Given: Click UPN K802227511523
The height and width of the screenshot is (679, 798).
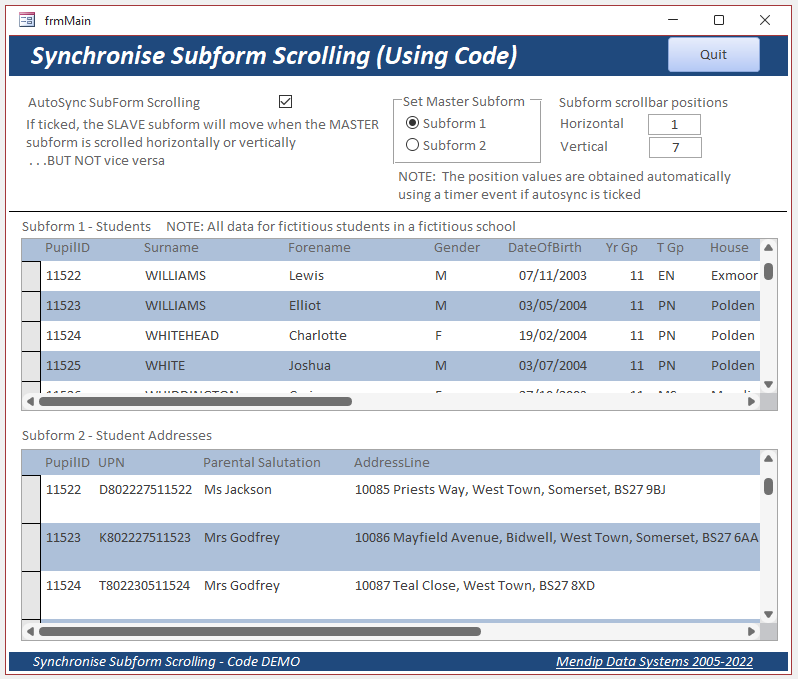Looking at the screenshot, I should pyautogui.click(x=145, y=537).
